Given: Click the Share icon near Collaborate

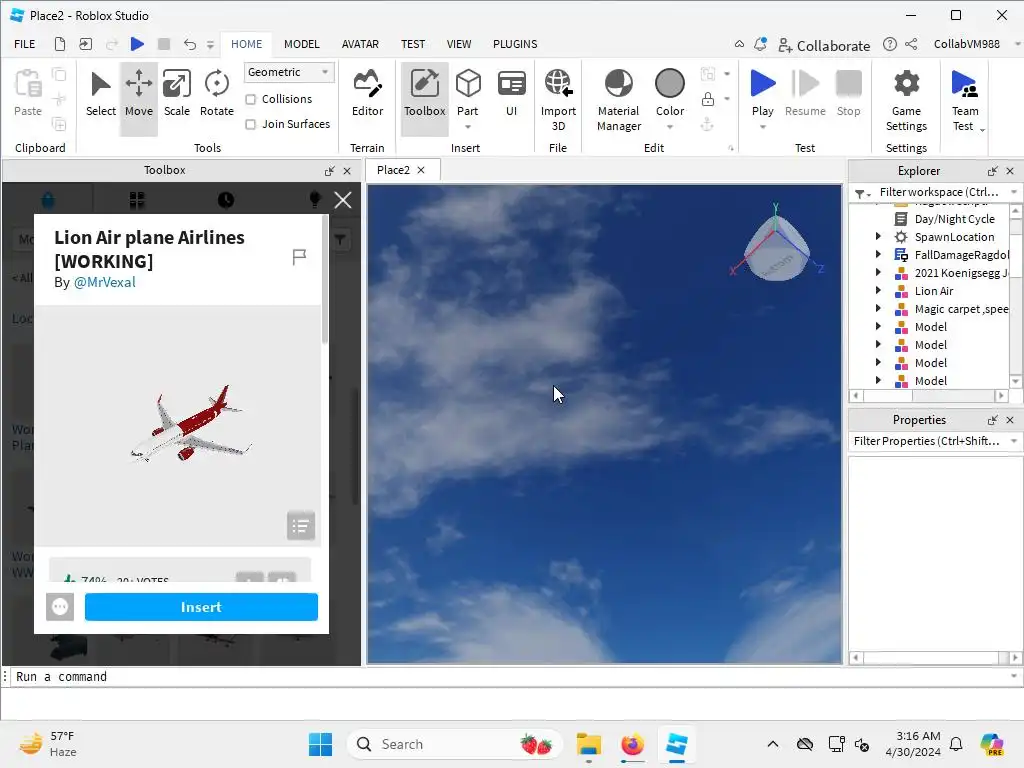Looking at the screenshot, I should coord(911,44).
